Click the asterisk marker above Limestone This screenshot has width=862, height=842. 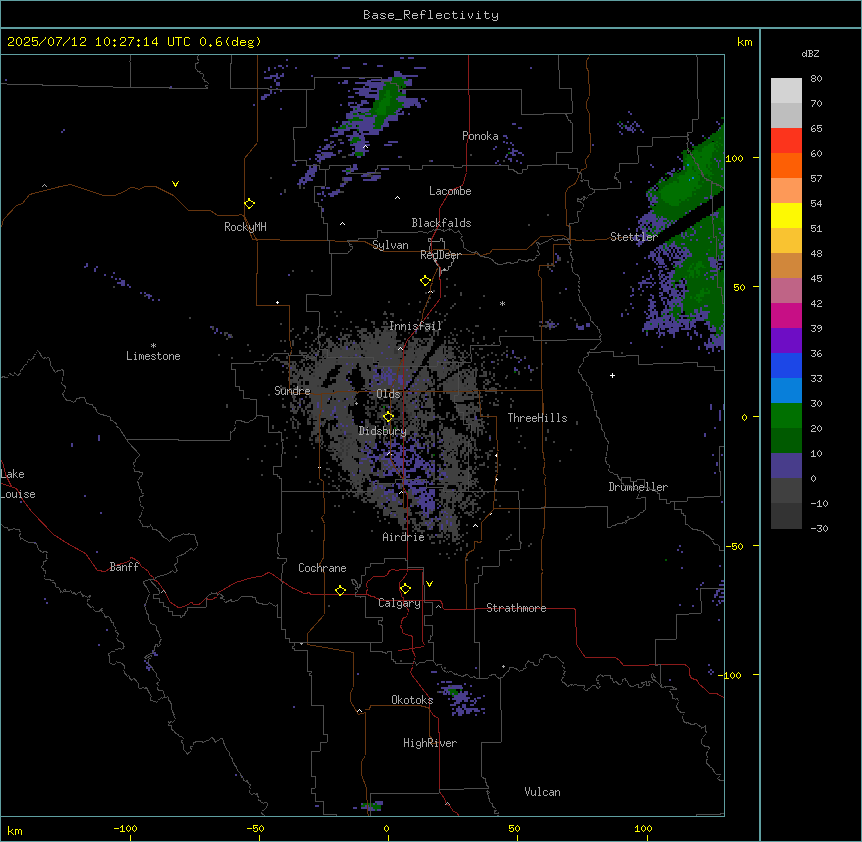click(x=153, y=346)
